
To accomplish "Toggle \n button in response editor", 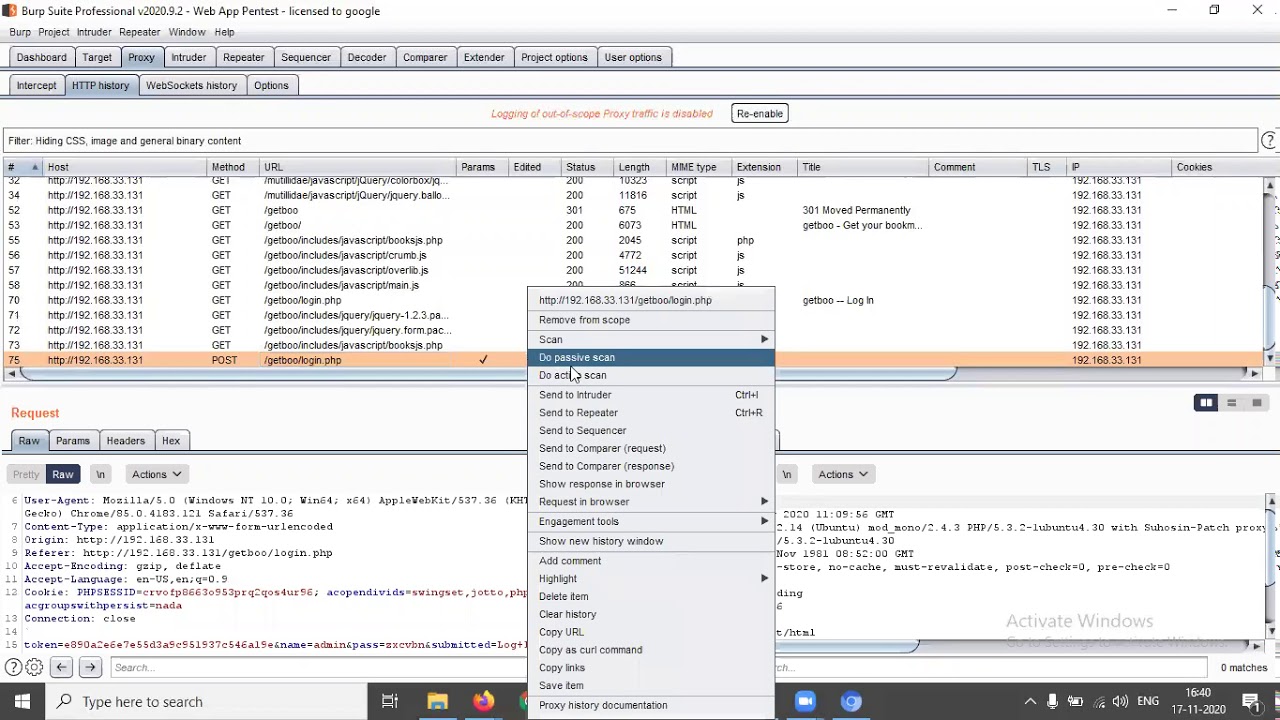I will click(787, 474).
